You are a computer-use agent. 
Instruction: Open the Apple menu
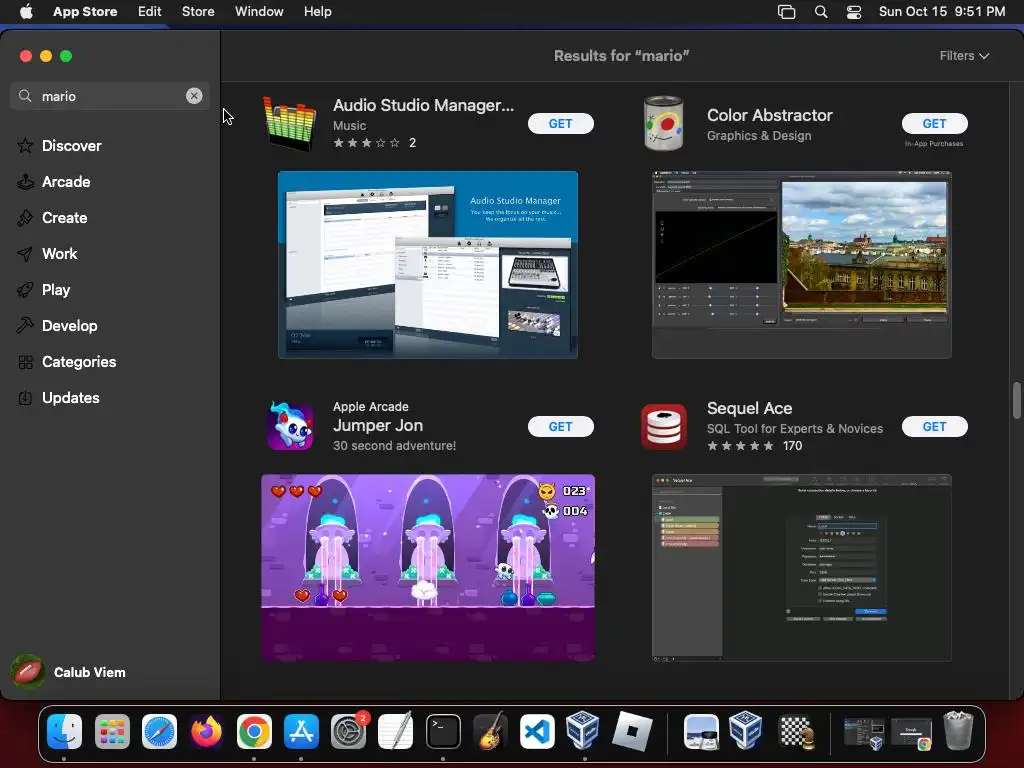26,11
